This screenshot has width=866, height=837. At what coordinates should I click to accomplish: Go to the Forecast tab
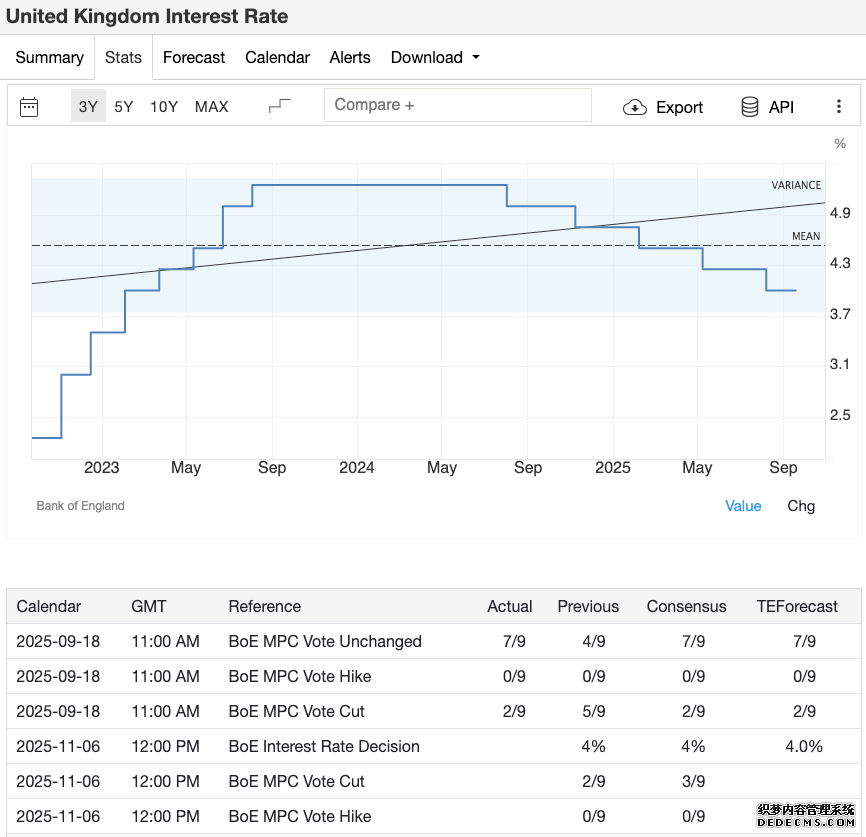pyautogui.click(x=194, y=57)
